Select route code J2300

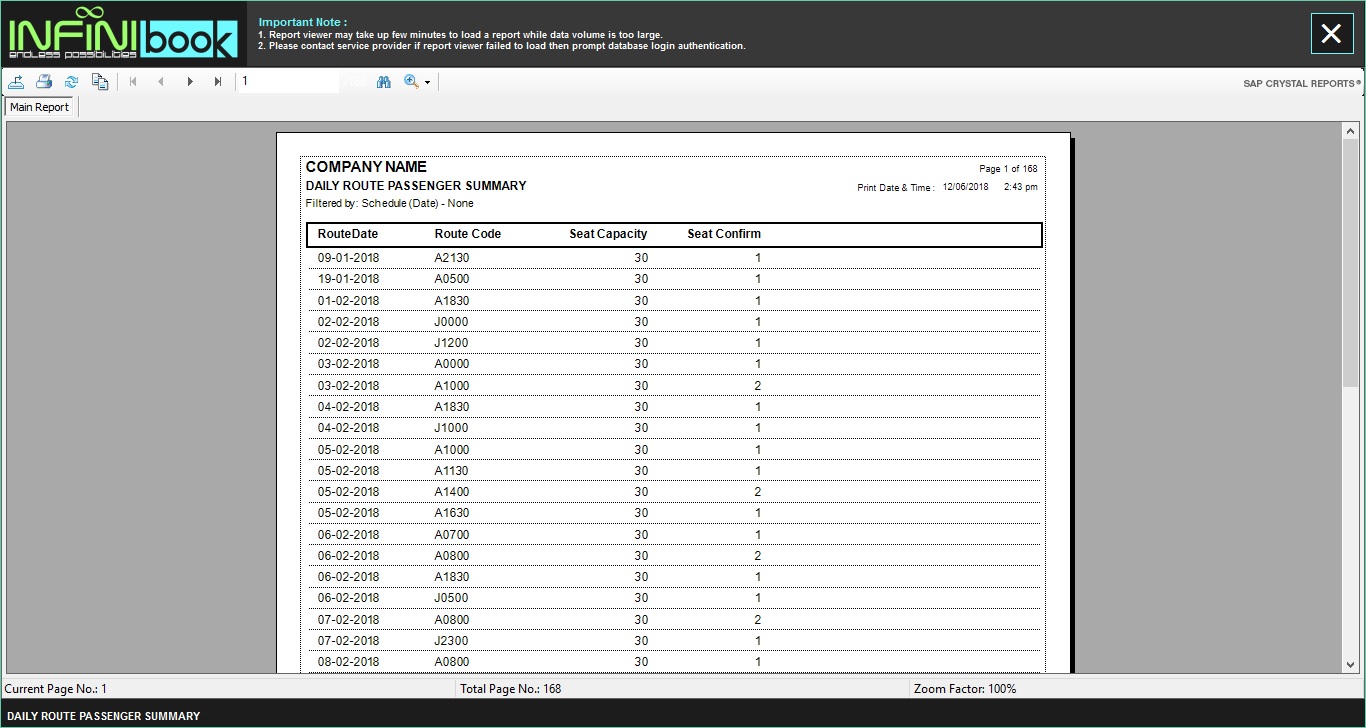click(452, 641)
